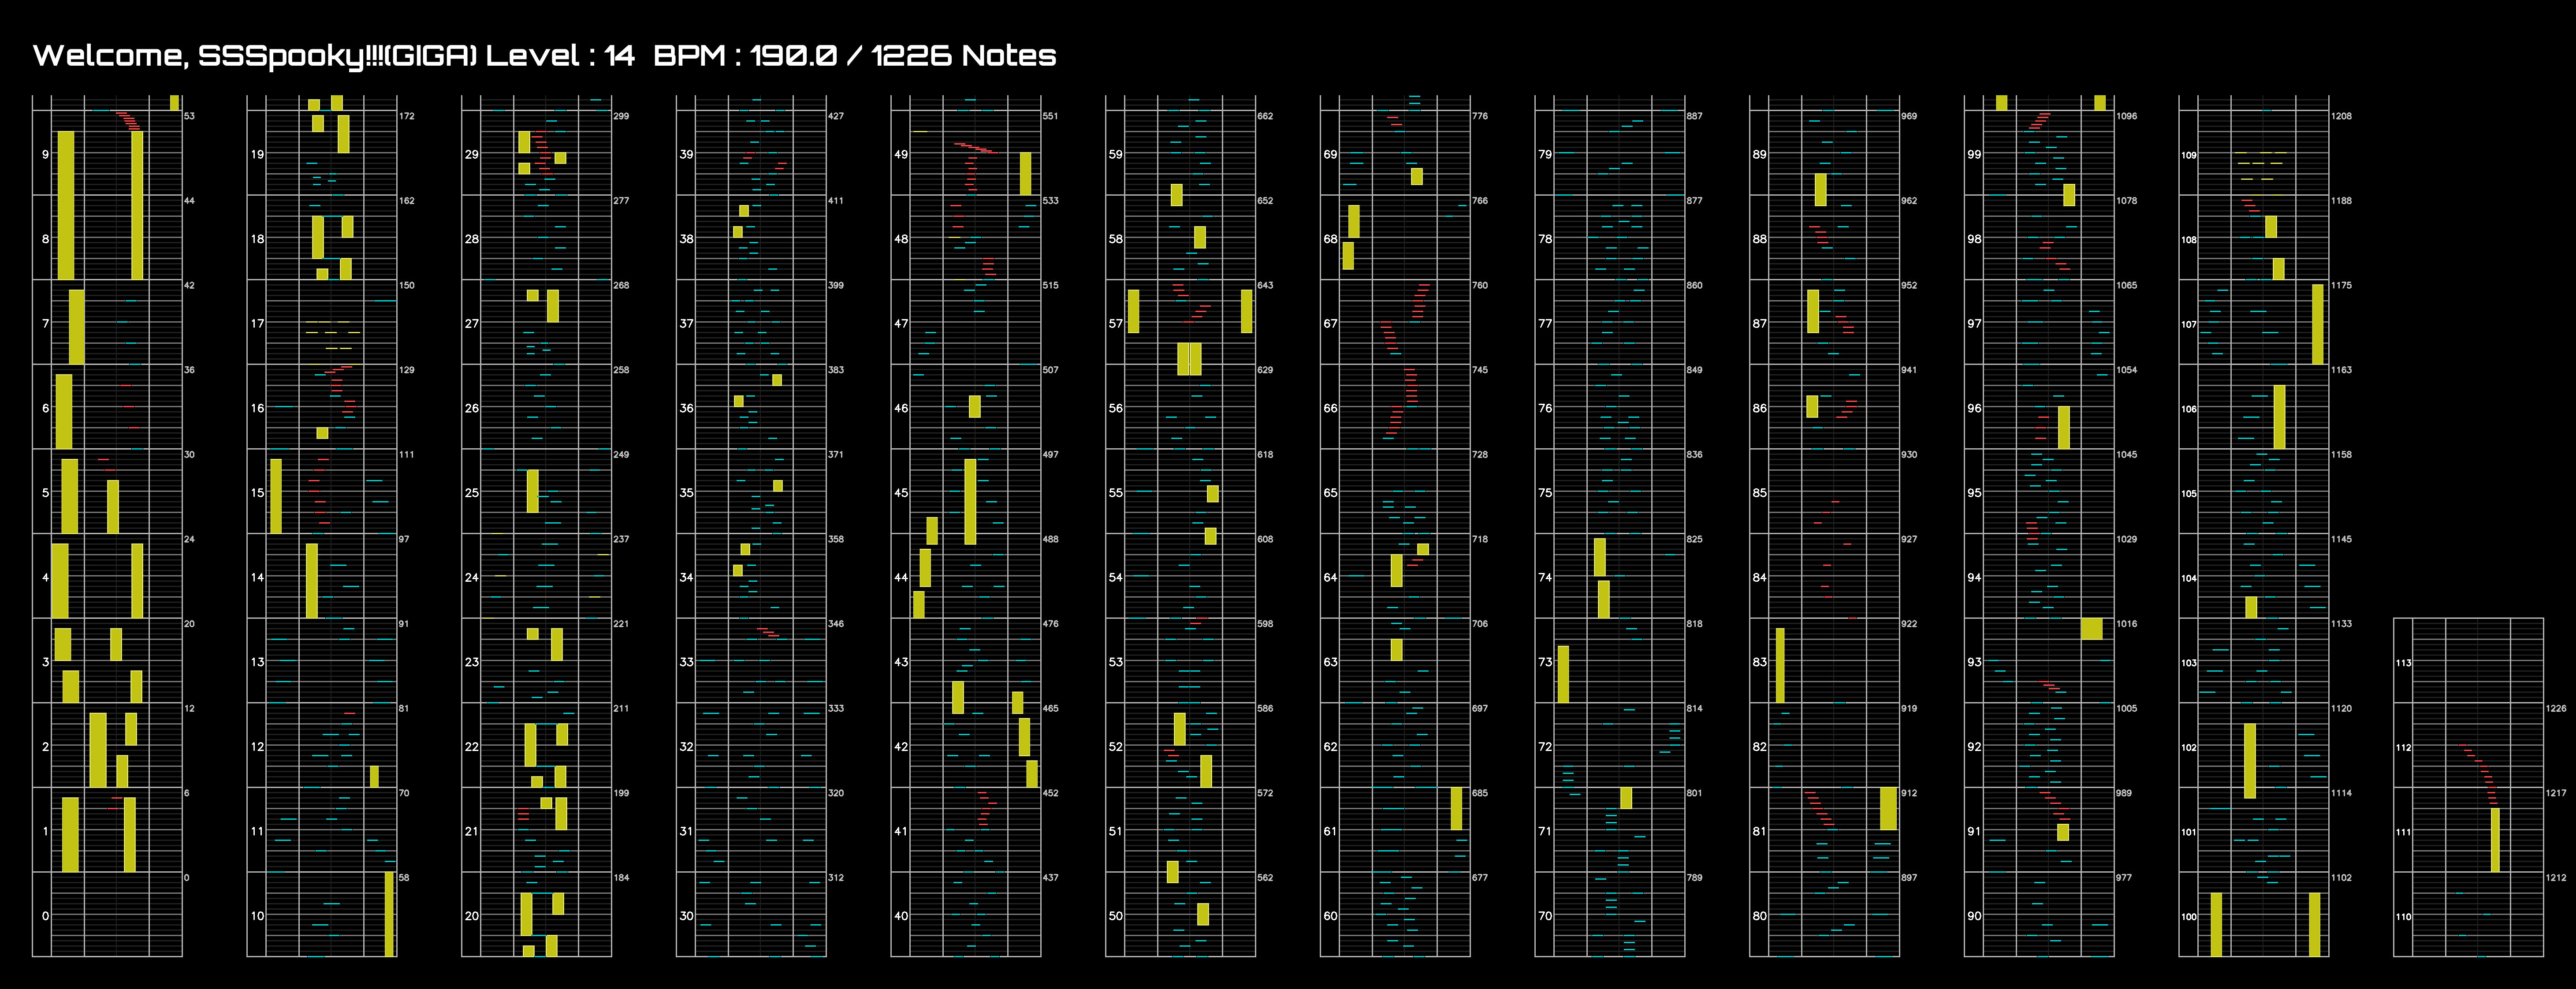Select the measure 69 label
The image size is (2576, 989).
click(x=1330, y=154)
